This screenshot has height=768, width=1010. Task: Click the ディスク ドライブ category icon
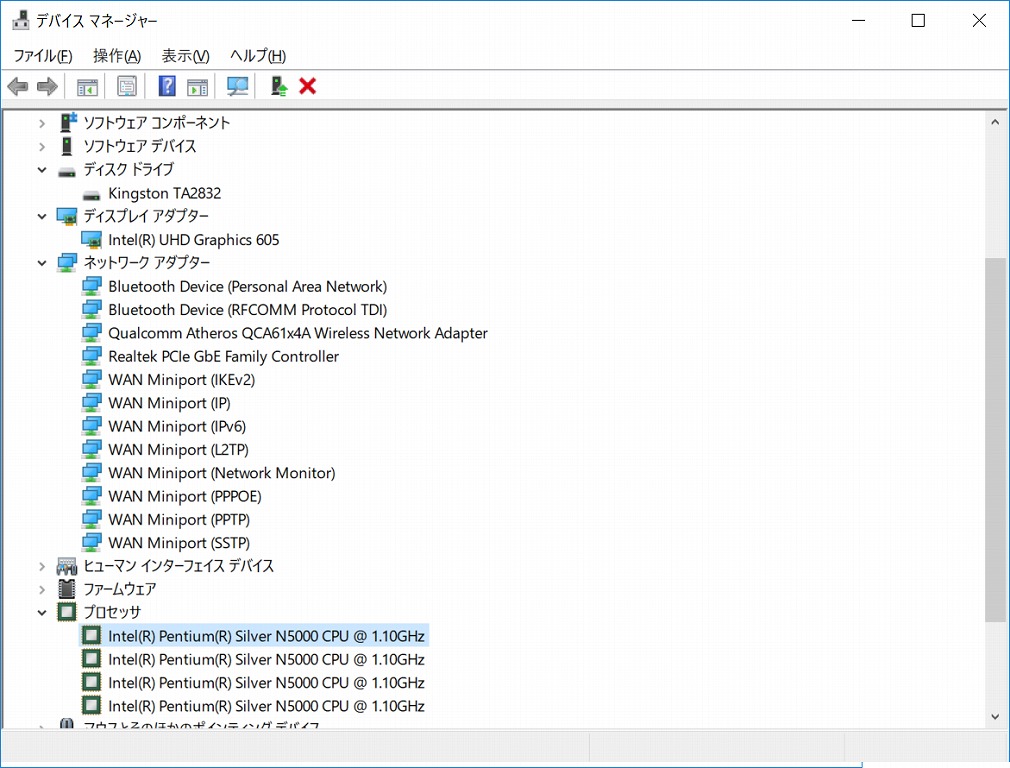point(66,171)
